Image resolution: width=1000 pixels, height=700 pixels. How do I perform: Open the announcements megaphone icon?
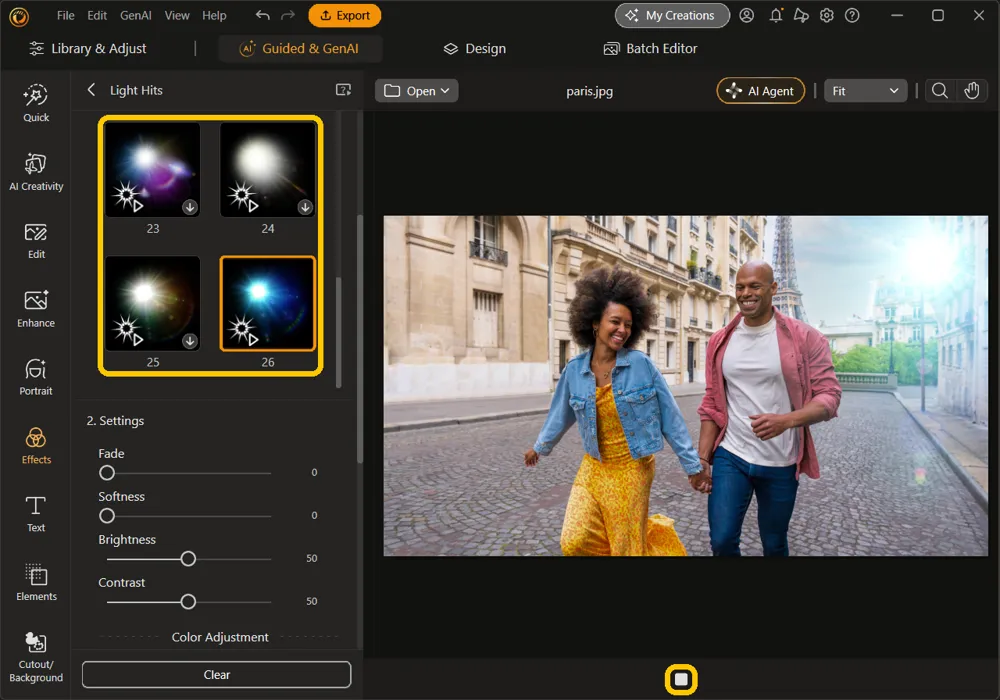[801, 15]
